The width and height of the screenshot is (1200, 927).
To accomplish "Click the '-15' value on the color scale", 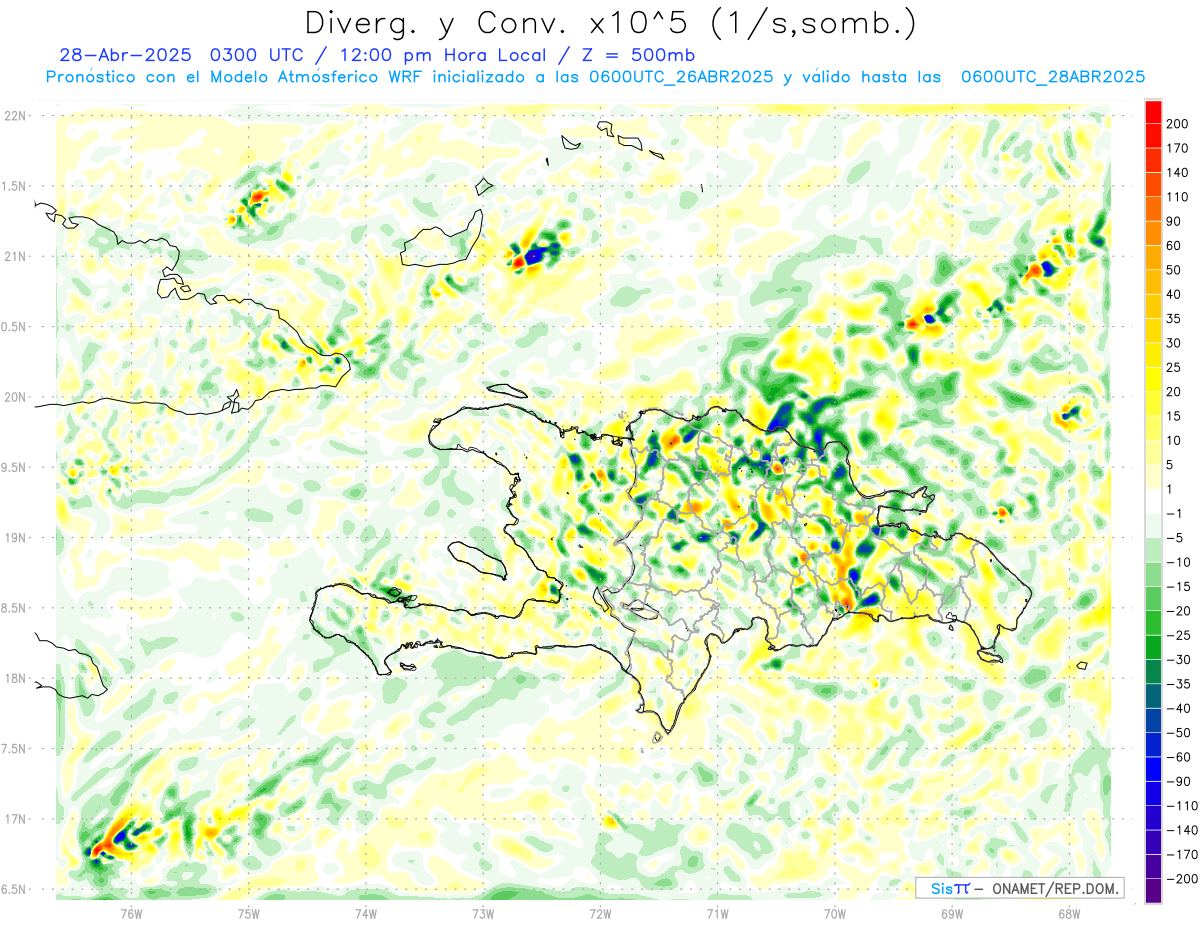I will click(x=1177, y=587).
